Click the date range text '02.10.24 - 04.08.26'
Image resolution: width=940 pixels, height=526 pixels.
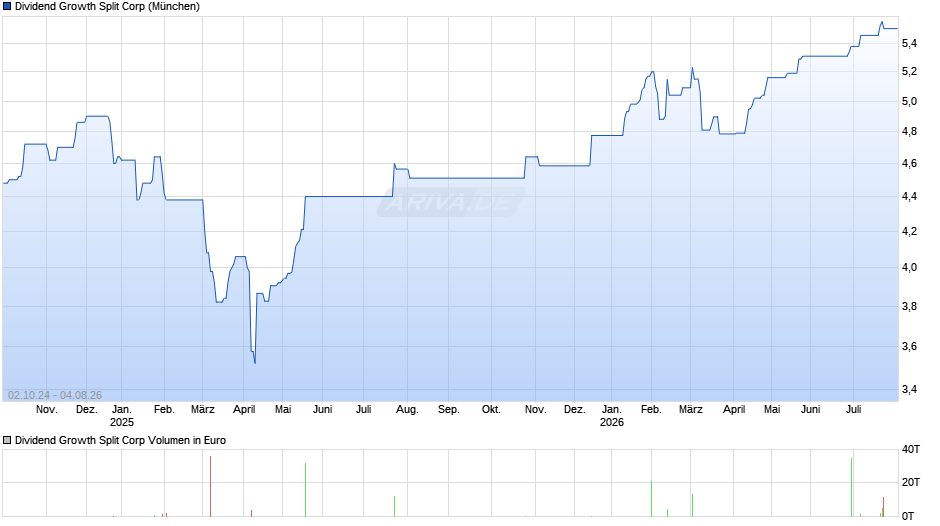tap(55, 395)
